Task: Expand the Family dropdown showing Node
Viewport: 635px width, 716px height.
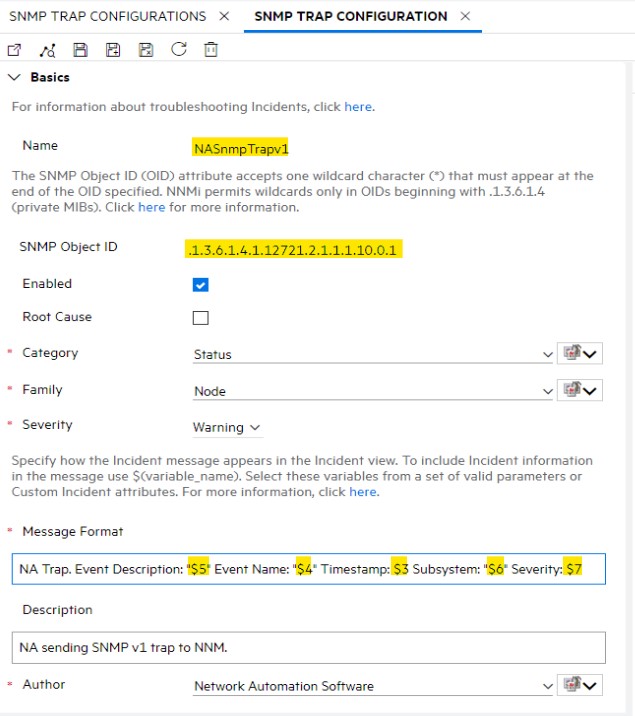Action: [x=547, y=392]
